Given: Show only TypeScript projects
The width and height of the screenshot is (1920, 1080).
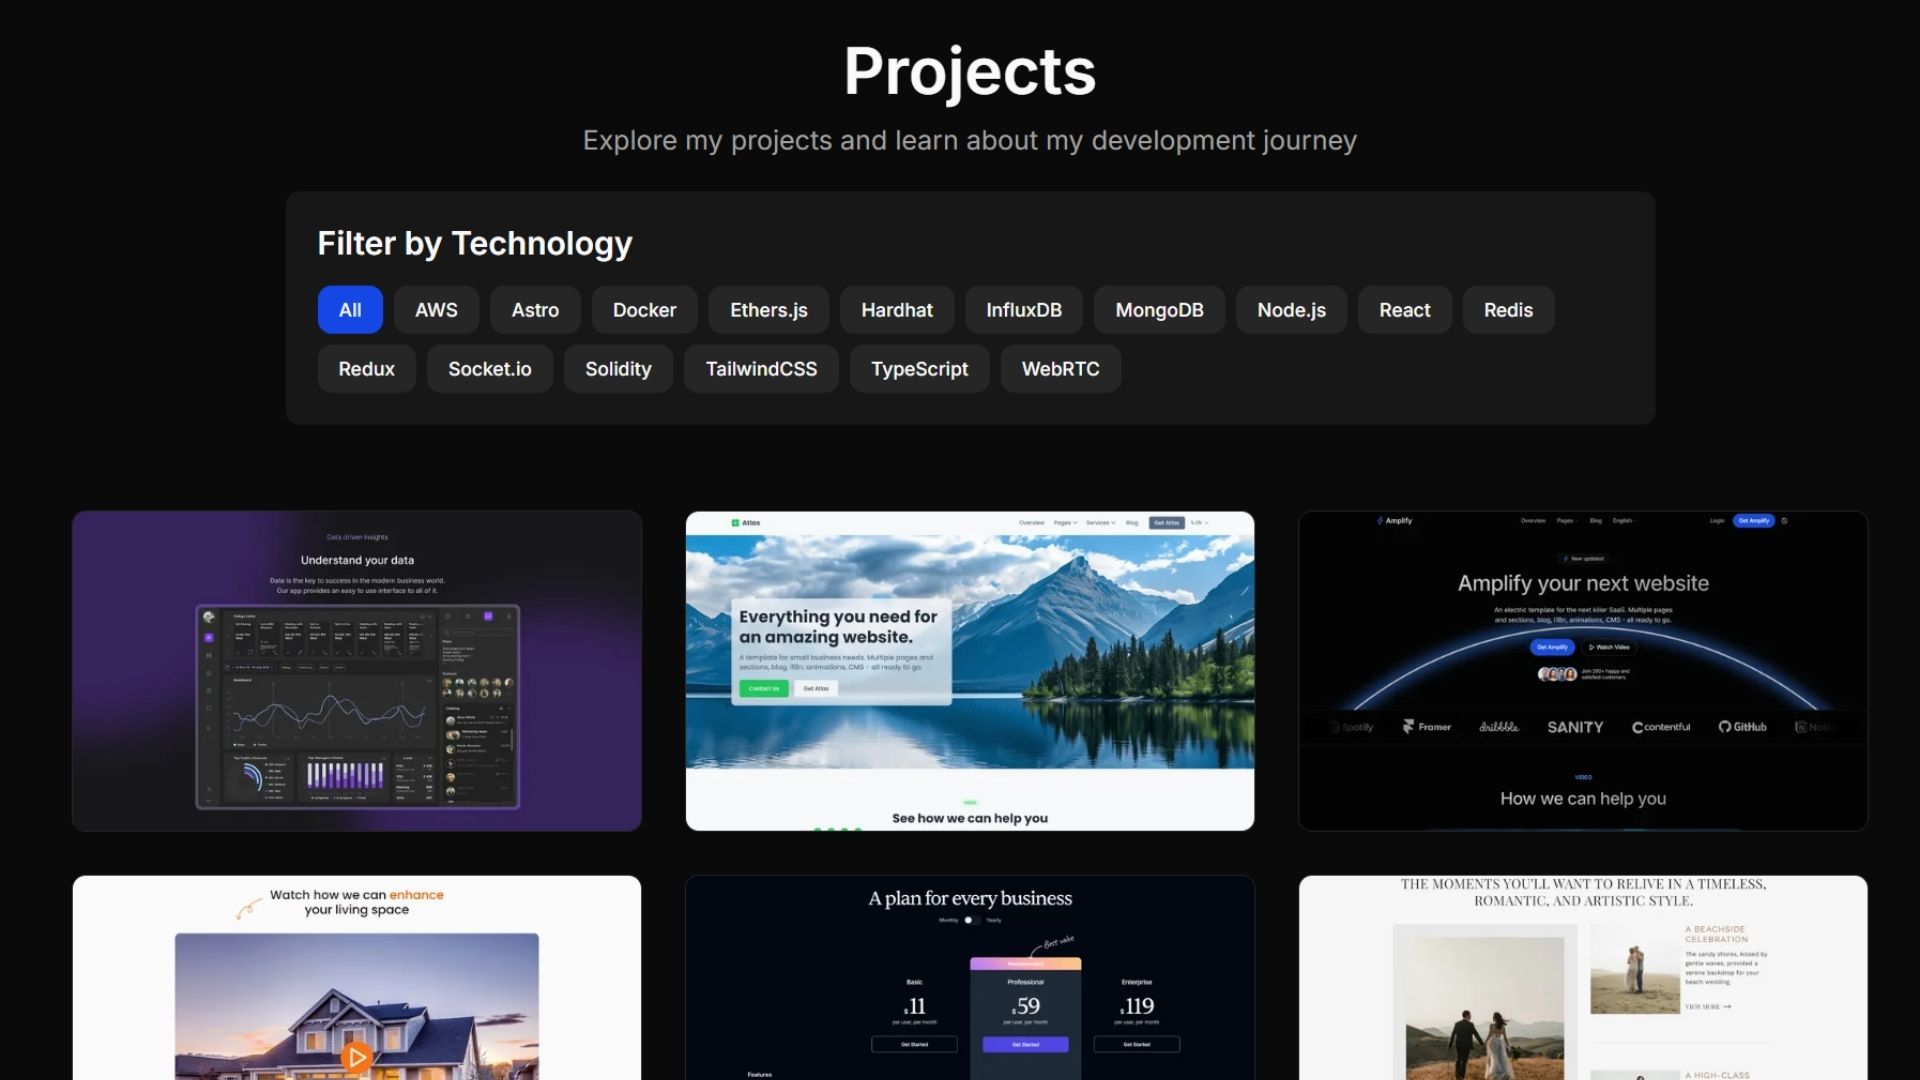Looking at the screenshot, I should [x=919, y=369].
